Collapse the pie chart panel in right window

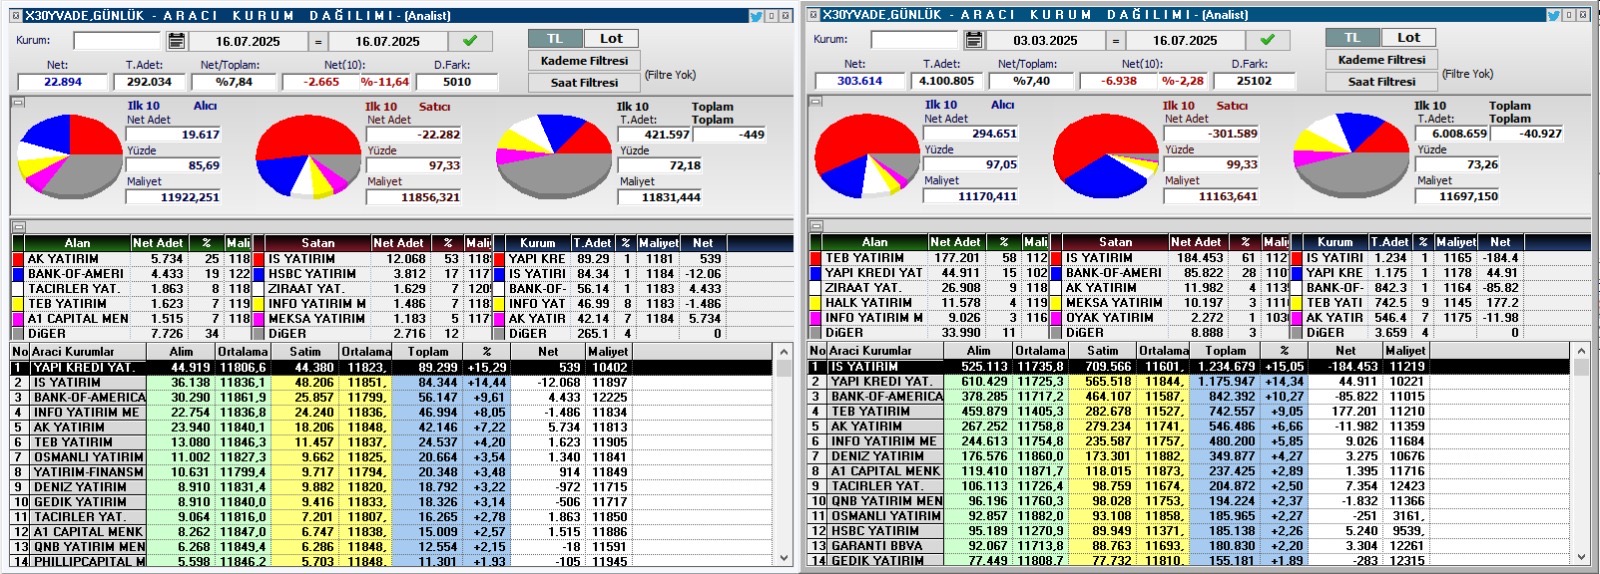[816, 101]
